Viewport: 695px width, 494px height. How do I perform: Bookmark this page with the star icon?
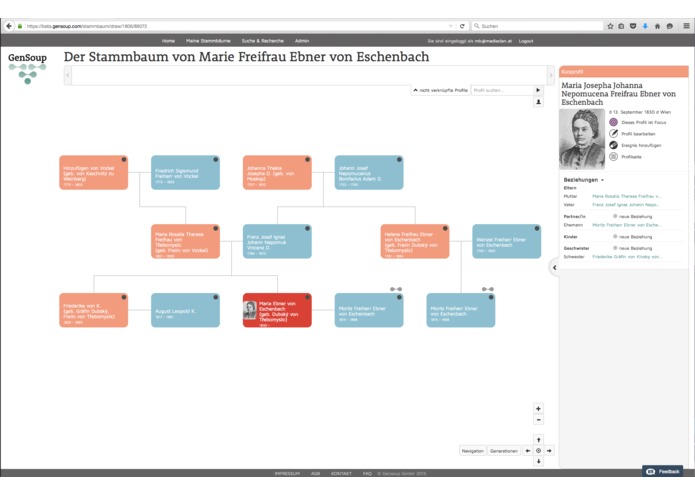pos(610,26)
